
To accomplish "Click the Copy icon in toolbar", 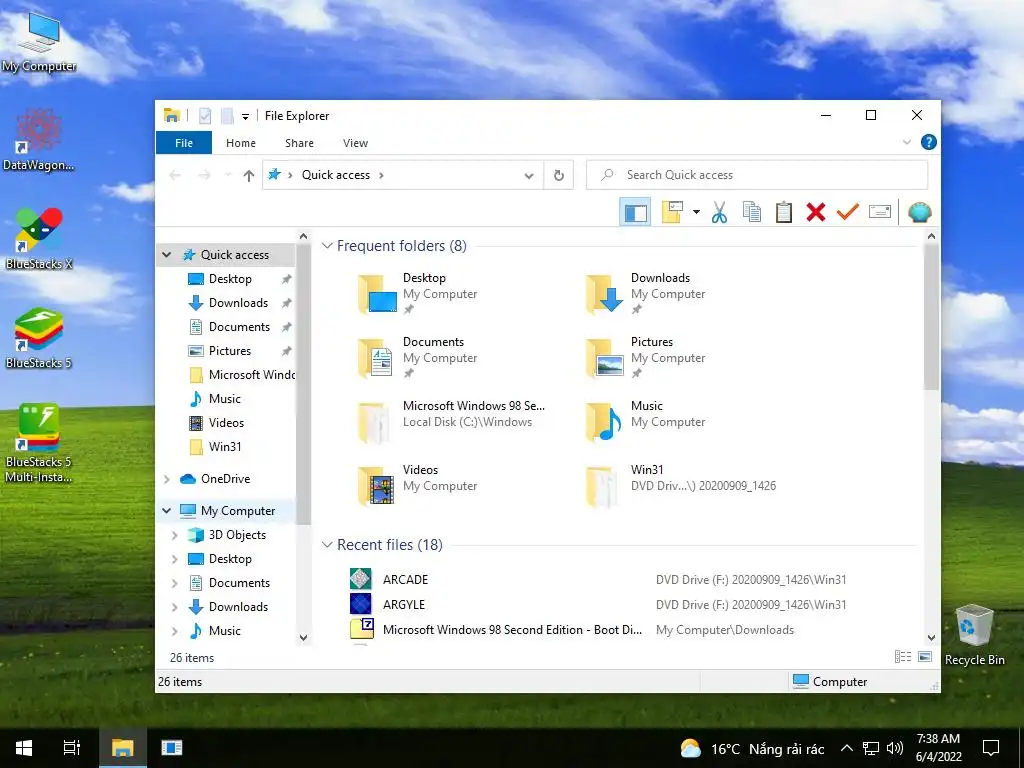I will tap(752, 212).
